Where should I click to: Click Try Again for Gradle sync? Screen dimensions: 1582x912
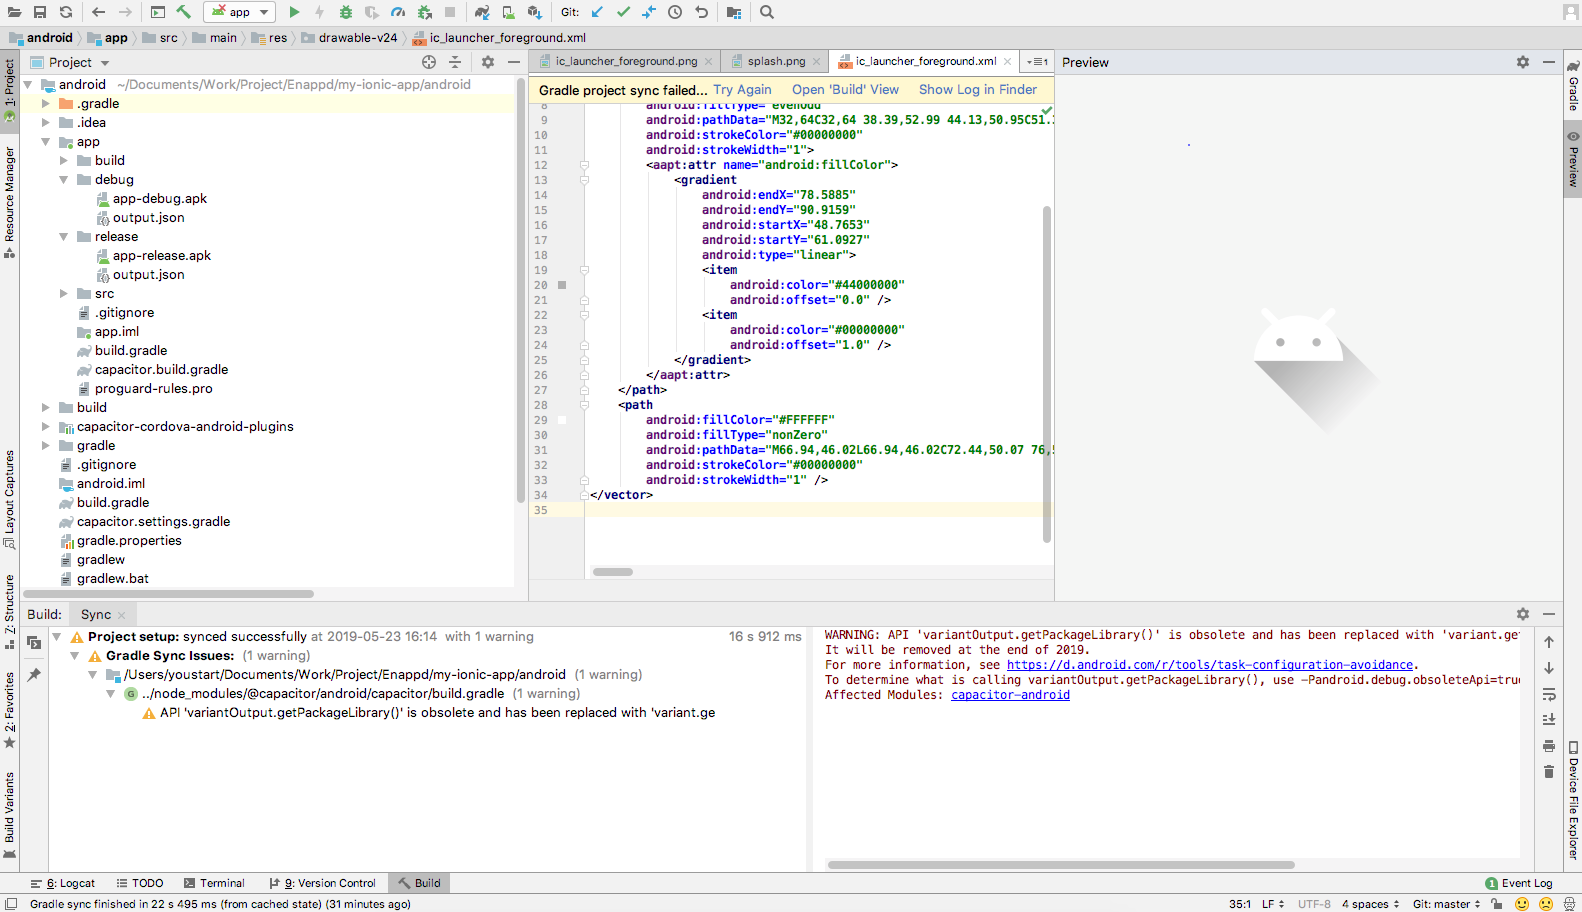pyautogui.click(x=742, y=90)
